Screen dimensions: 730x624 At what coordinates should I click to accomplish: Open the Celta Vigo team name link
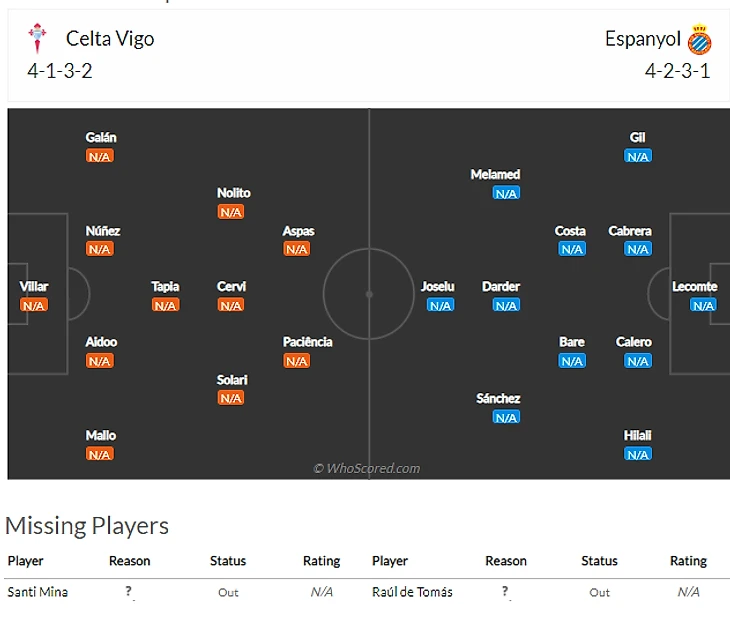pyautogui.click(x=110, y=39)
